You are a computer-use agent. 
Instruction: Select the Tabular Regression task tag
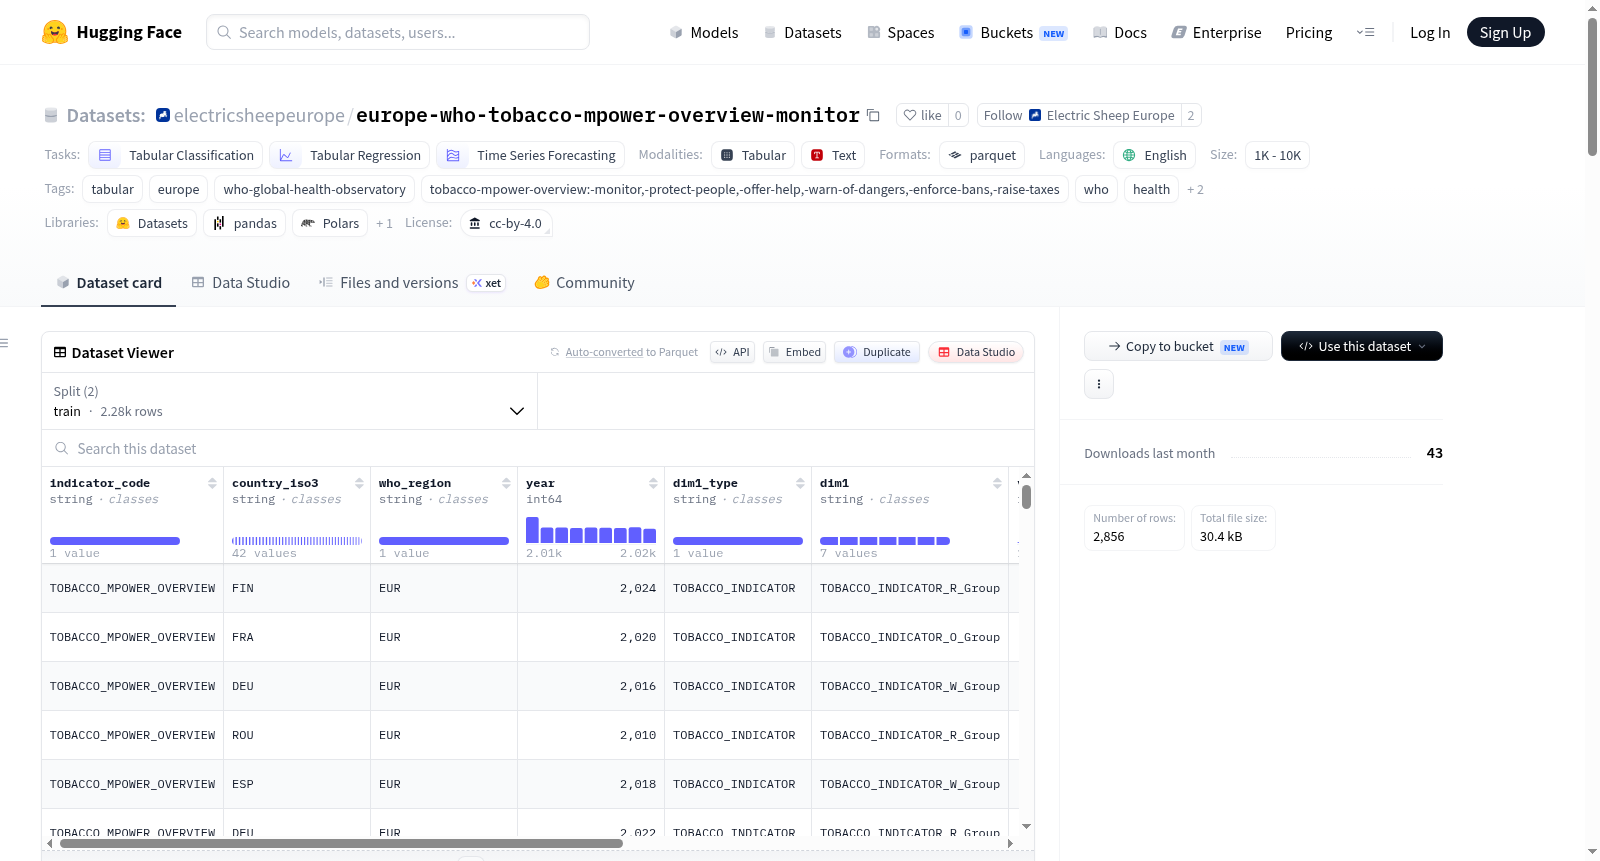350,155
